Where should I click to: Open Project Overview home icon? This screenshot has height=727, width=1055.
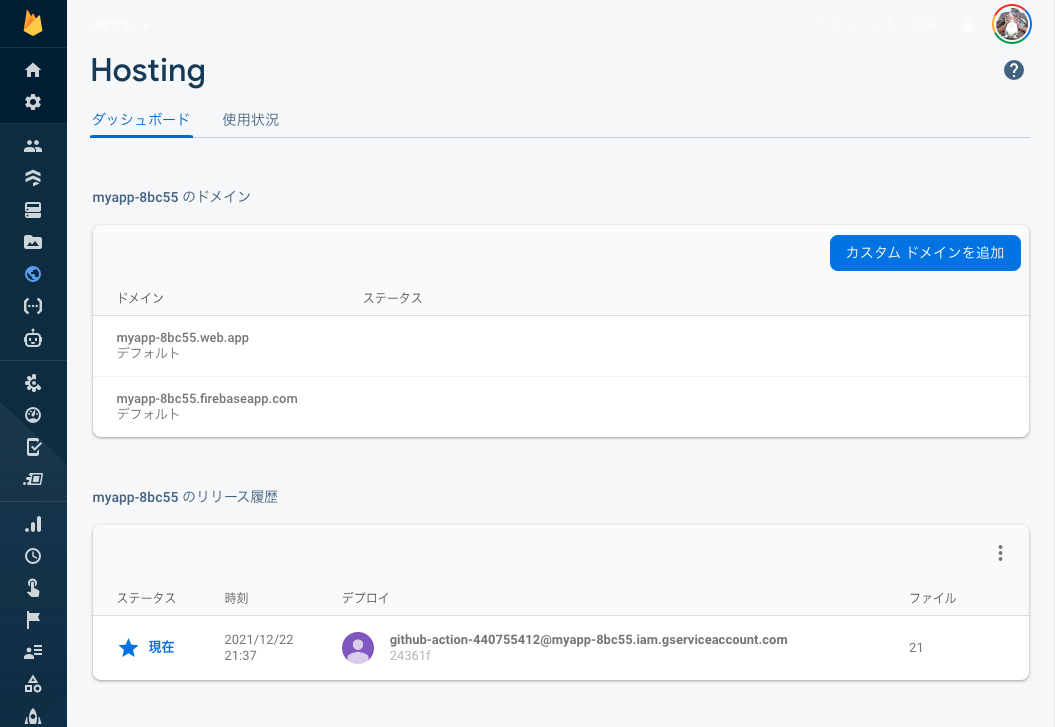pos(33,70)
